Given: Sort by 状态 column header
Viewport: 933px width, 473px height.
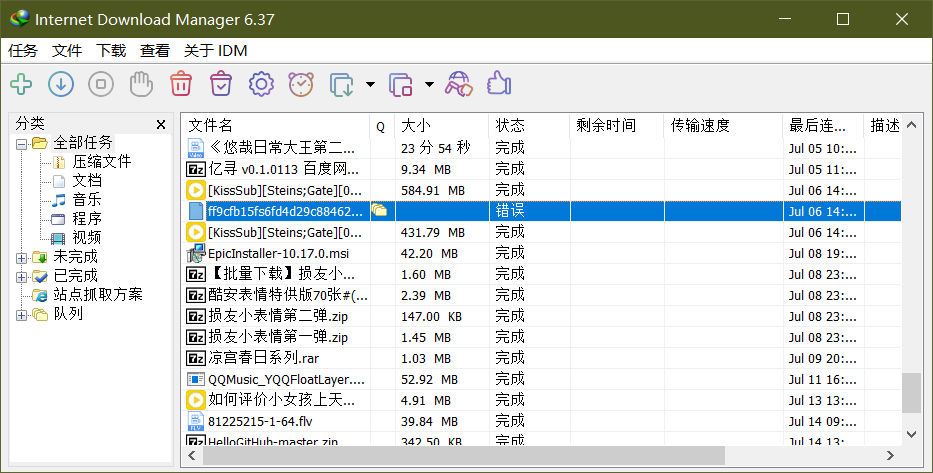Looking at the screenshot, I should pos(530,126).
